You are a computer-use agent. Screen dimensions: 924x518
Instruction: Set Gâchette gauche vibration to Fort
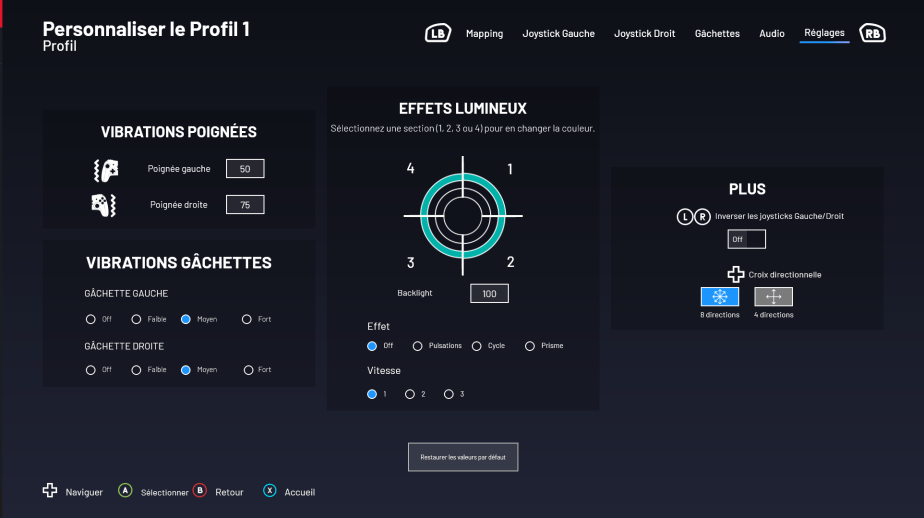click(x=247, y=319)
